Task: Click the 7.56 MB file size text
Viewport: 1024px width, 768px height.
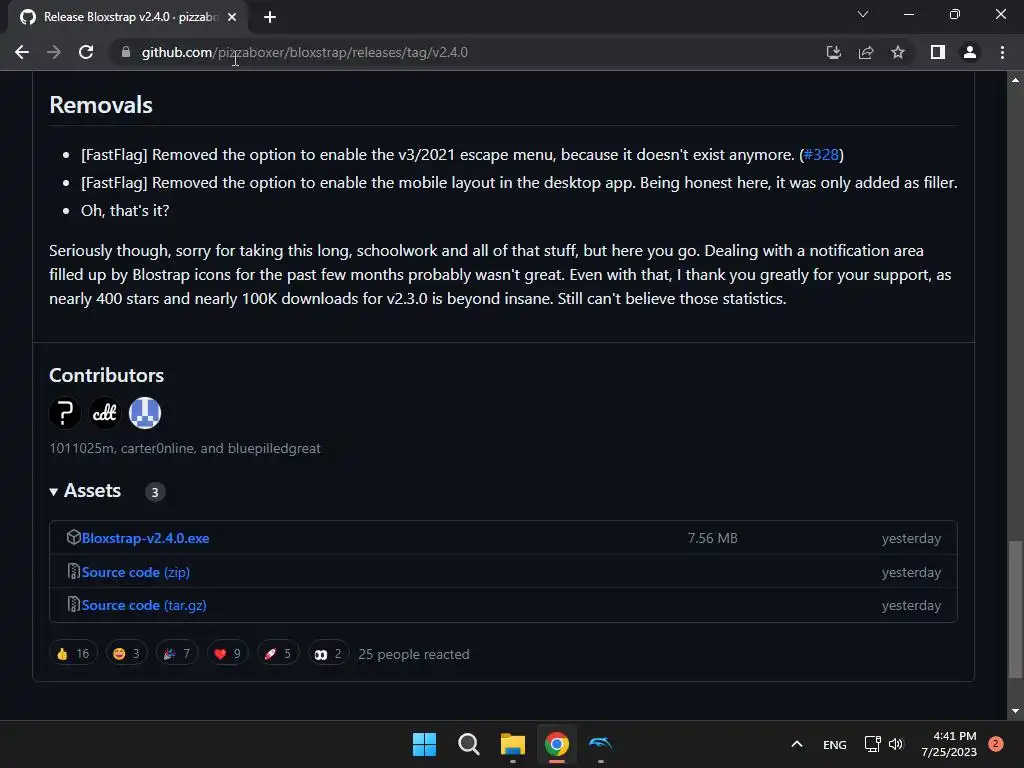Action: 712,538
